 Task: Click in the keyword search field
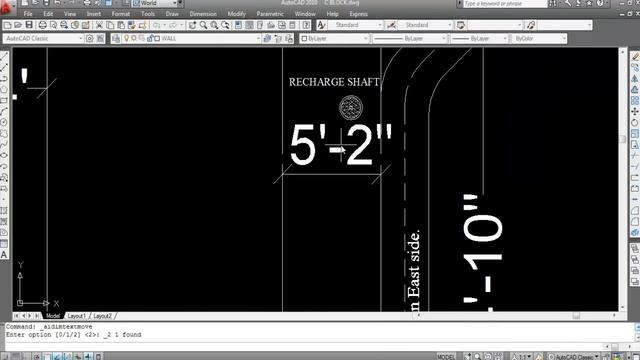504,4
